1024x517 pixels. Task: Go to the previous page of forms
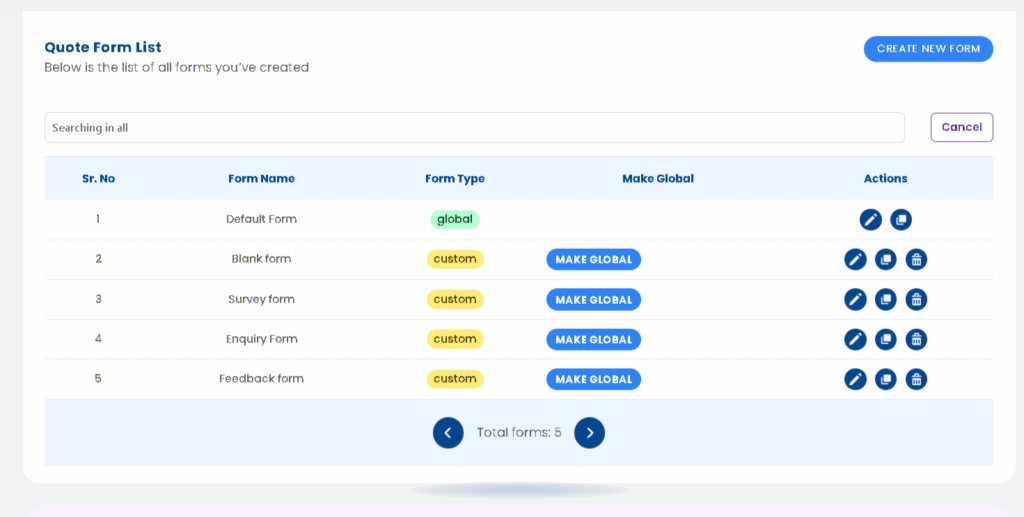point(448,433)
